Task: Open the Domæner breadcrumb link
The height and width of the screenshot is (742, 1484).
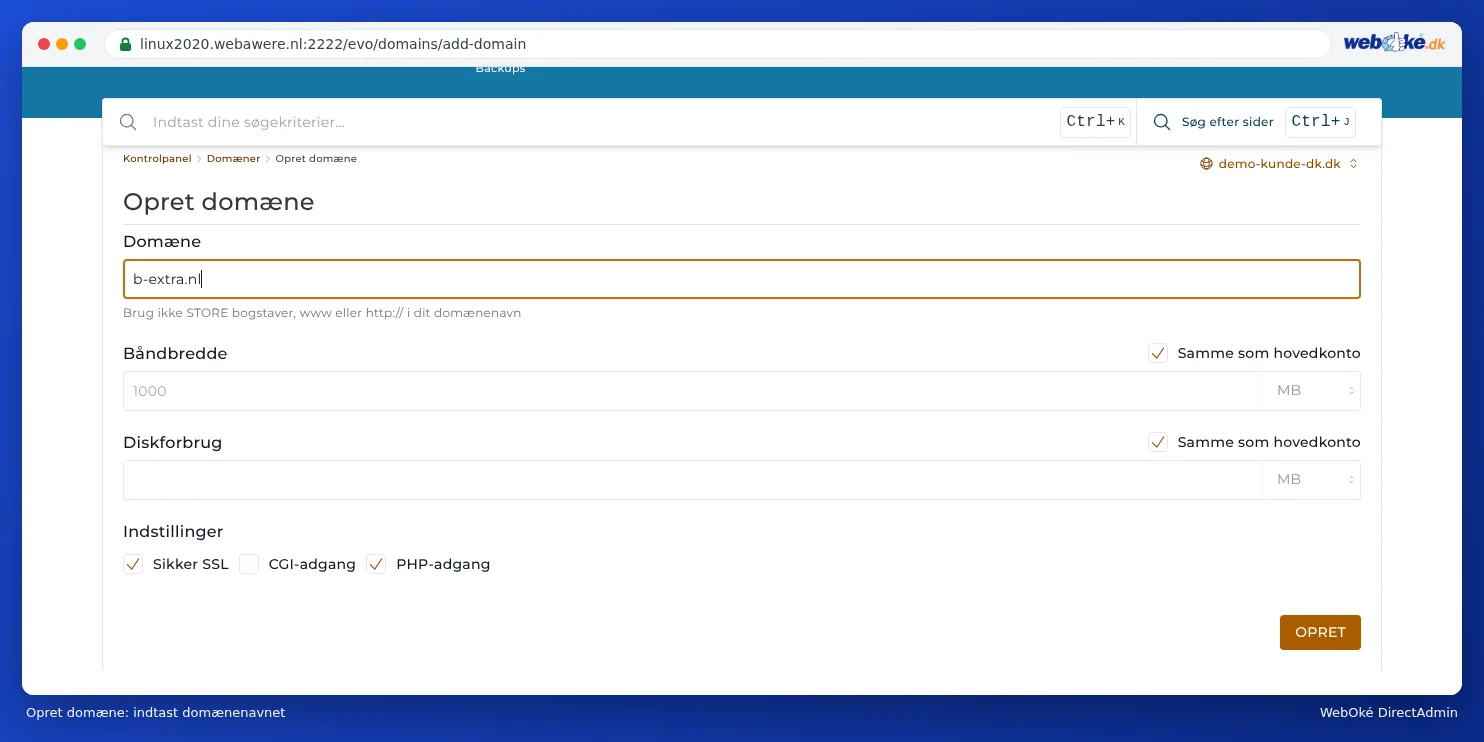Action: tap(233, 159)
